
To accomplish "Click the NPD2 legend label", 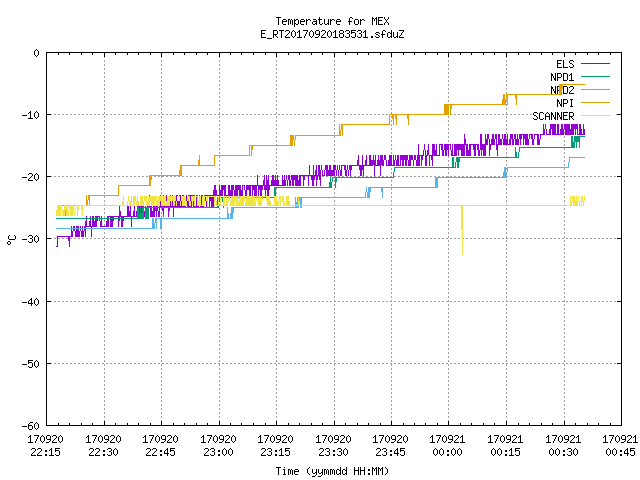I will coord(562,90).
